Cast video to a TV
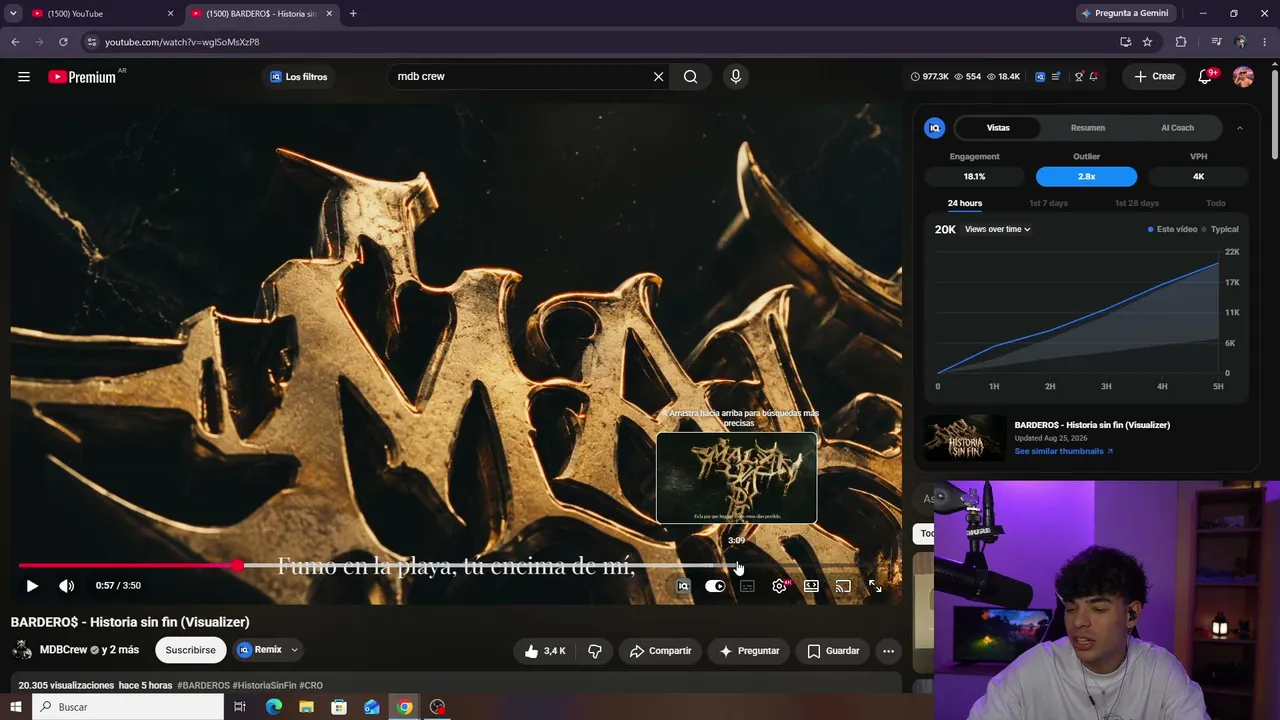The image size is (1280, 720). (x=843, y=586)
